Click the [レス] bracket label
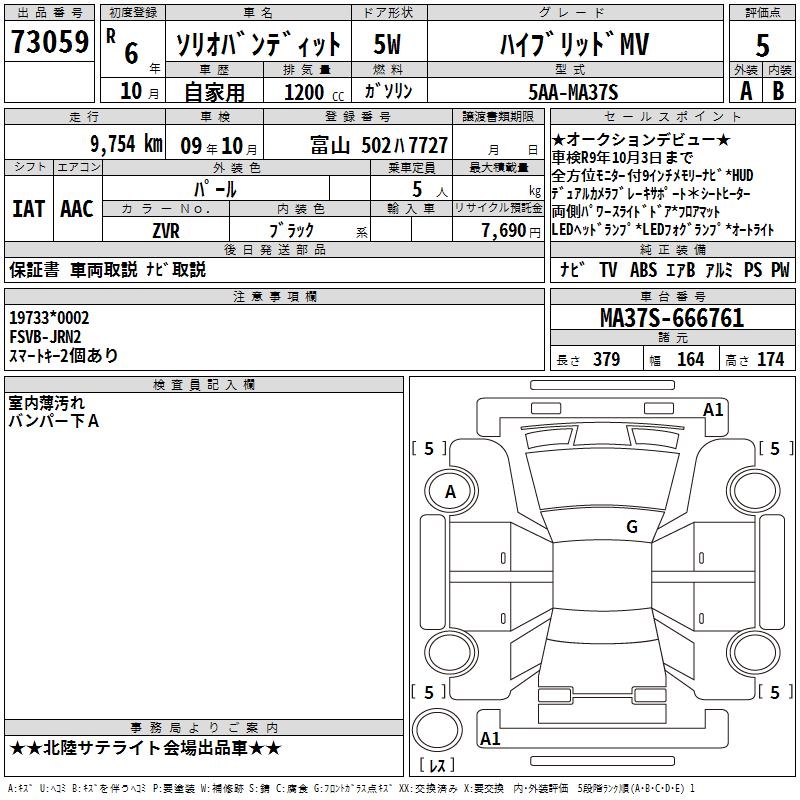 pos(438,767)
